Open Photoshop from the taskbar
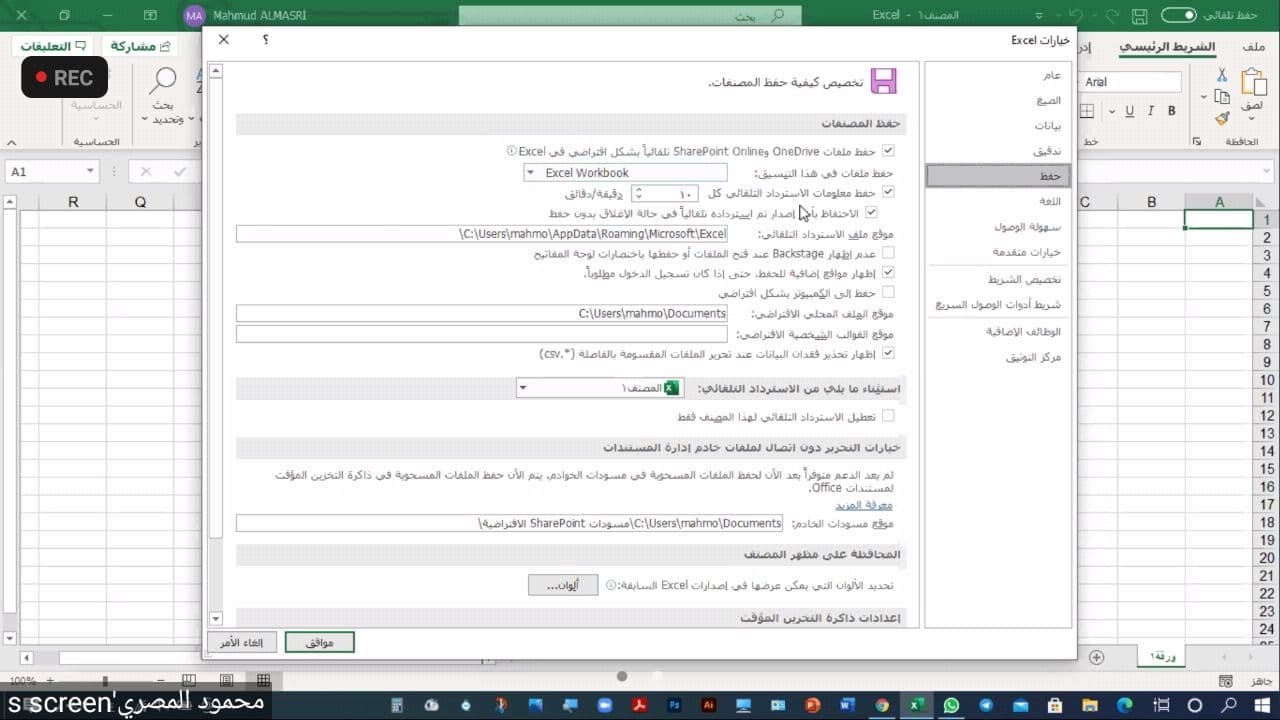The width and height of the screenshot is (1280, 720). tap(674, 705)
